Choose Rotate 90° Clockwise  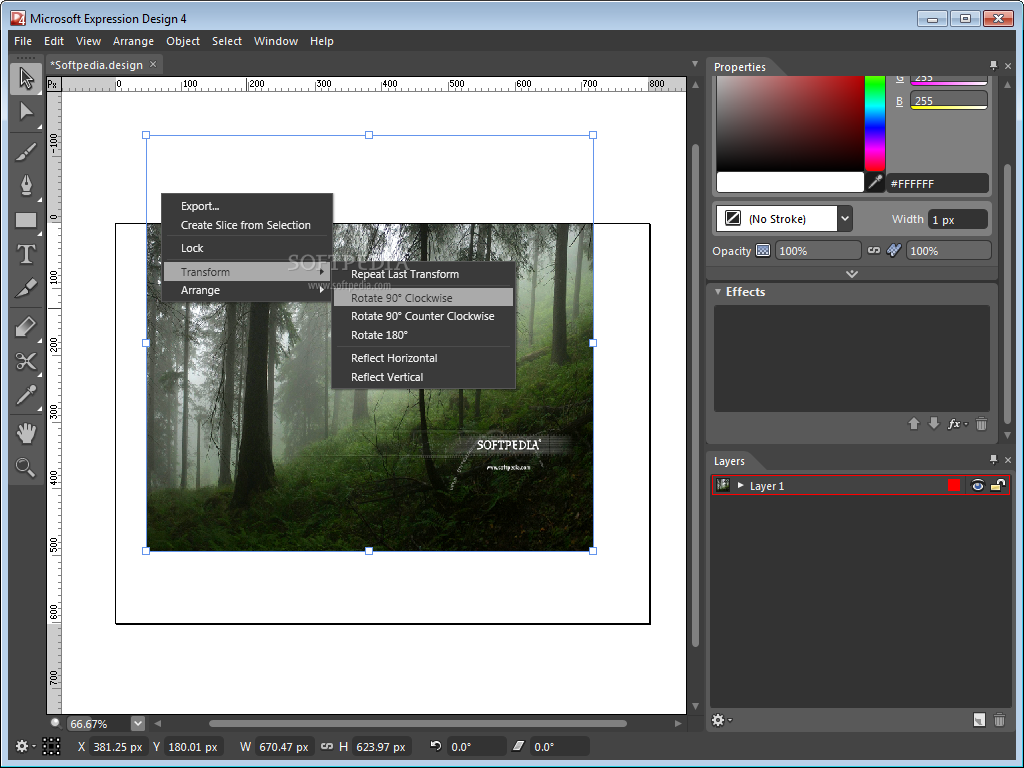tap(423, 298)
